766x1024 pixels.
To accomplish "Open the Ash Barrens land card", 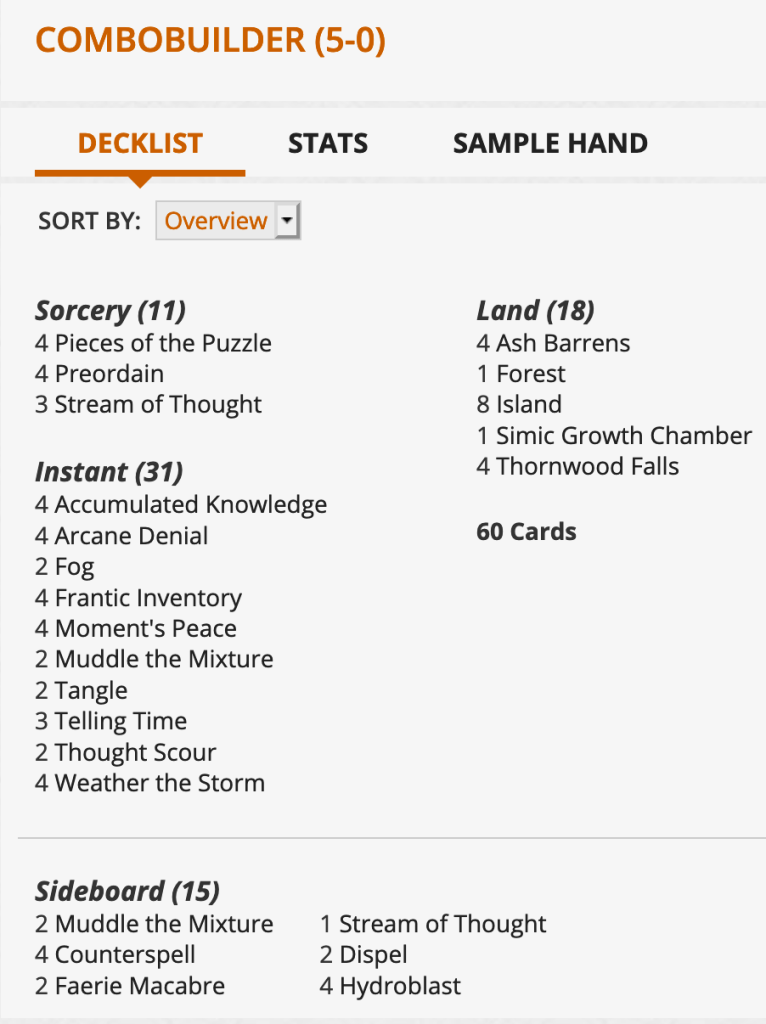I will pyautogui.click(x=563, y=343).
